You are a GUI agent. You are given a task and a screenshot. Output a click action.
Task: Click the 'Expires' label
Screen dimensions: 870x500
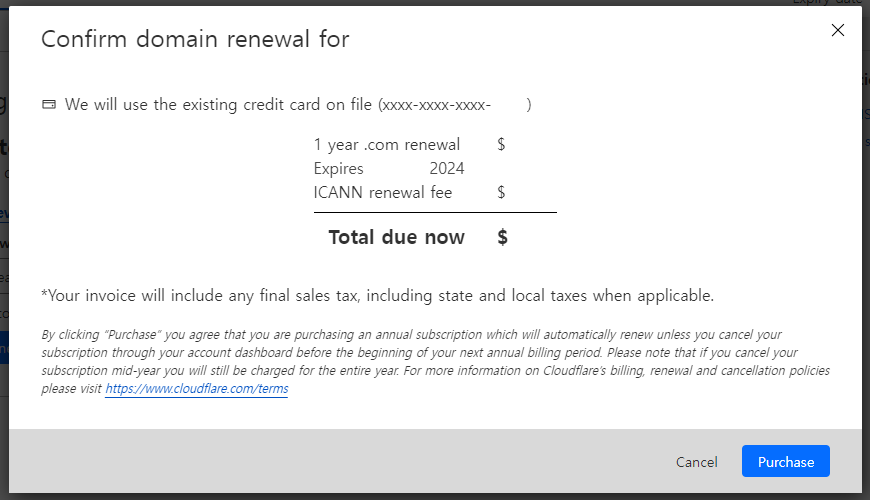click(338, 169)
